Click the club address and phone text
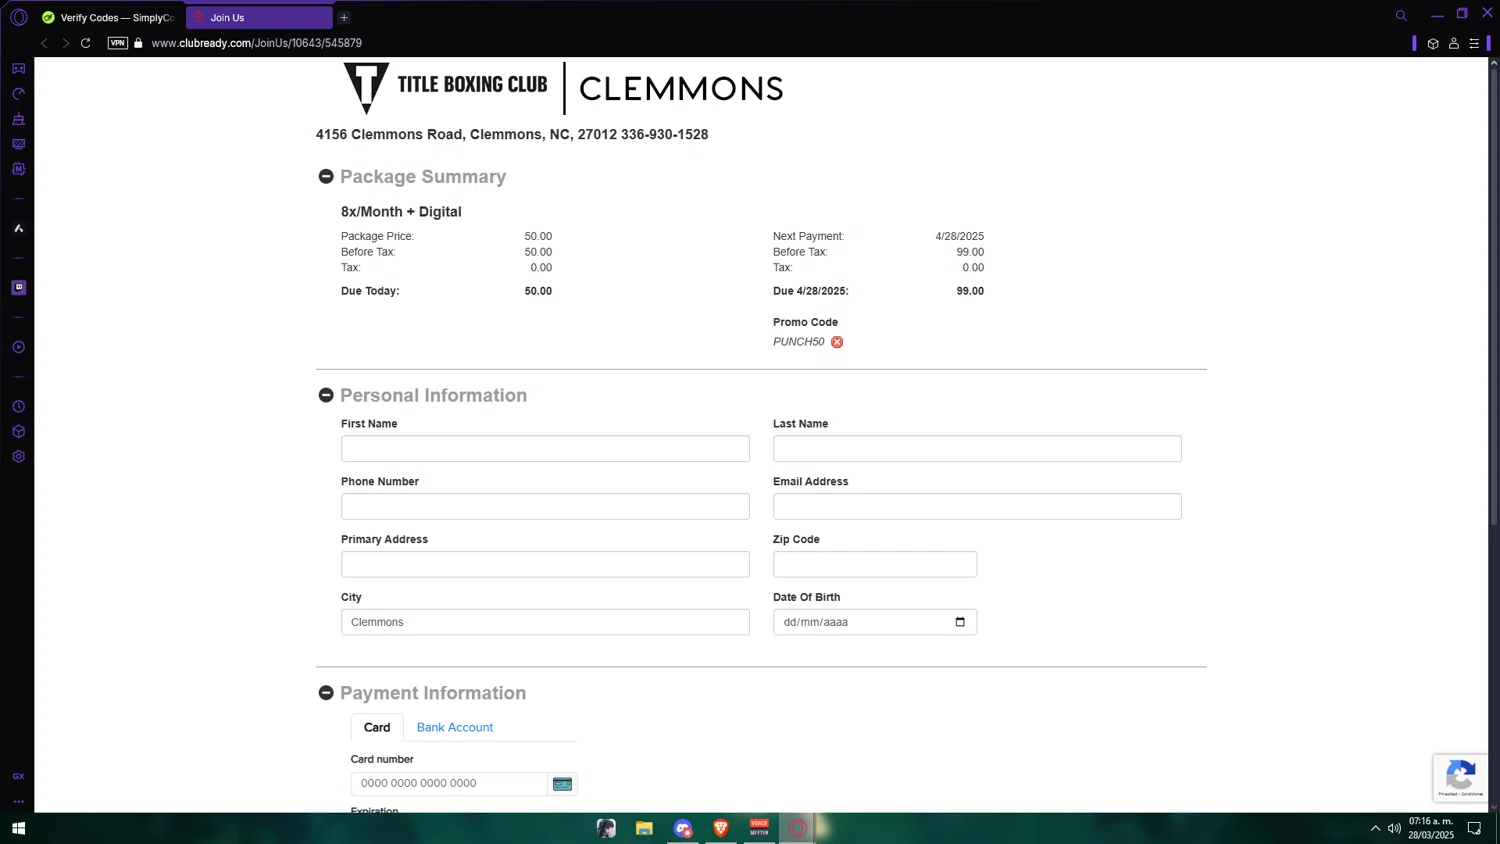 pos(512,134)
